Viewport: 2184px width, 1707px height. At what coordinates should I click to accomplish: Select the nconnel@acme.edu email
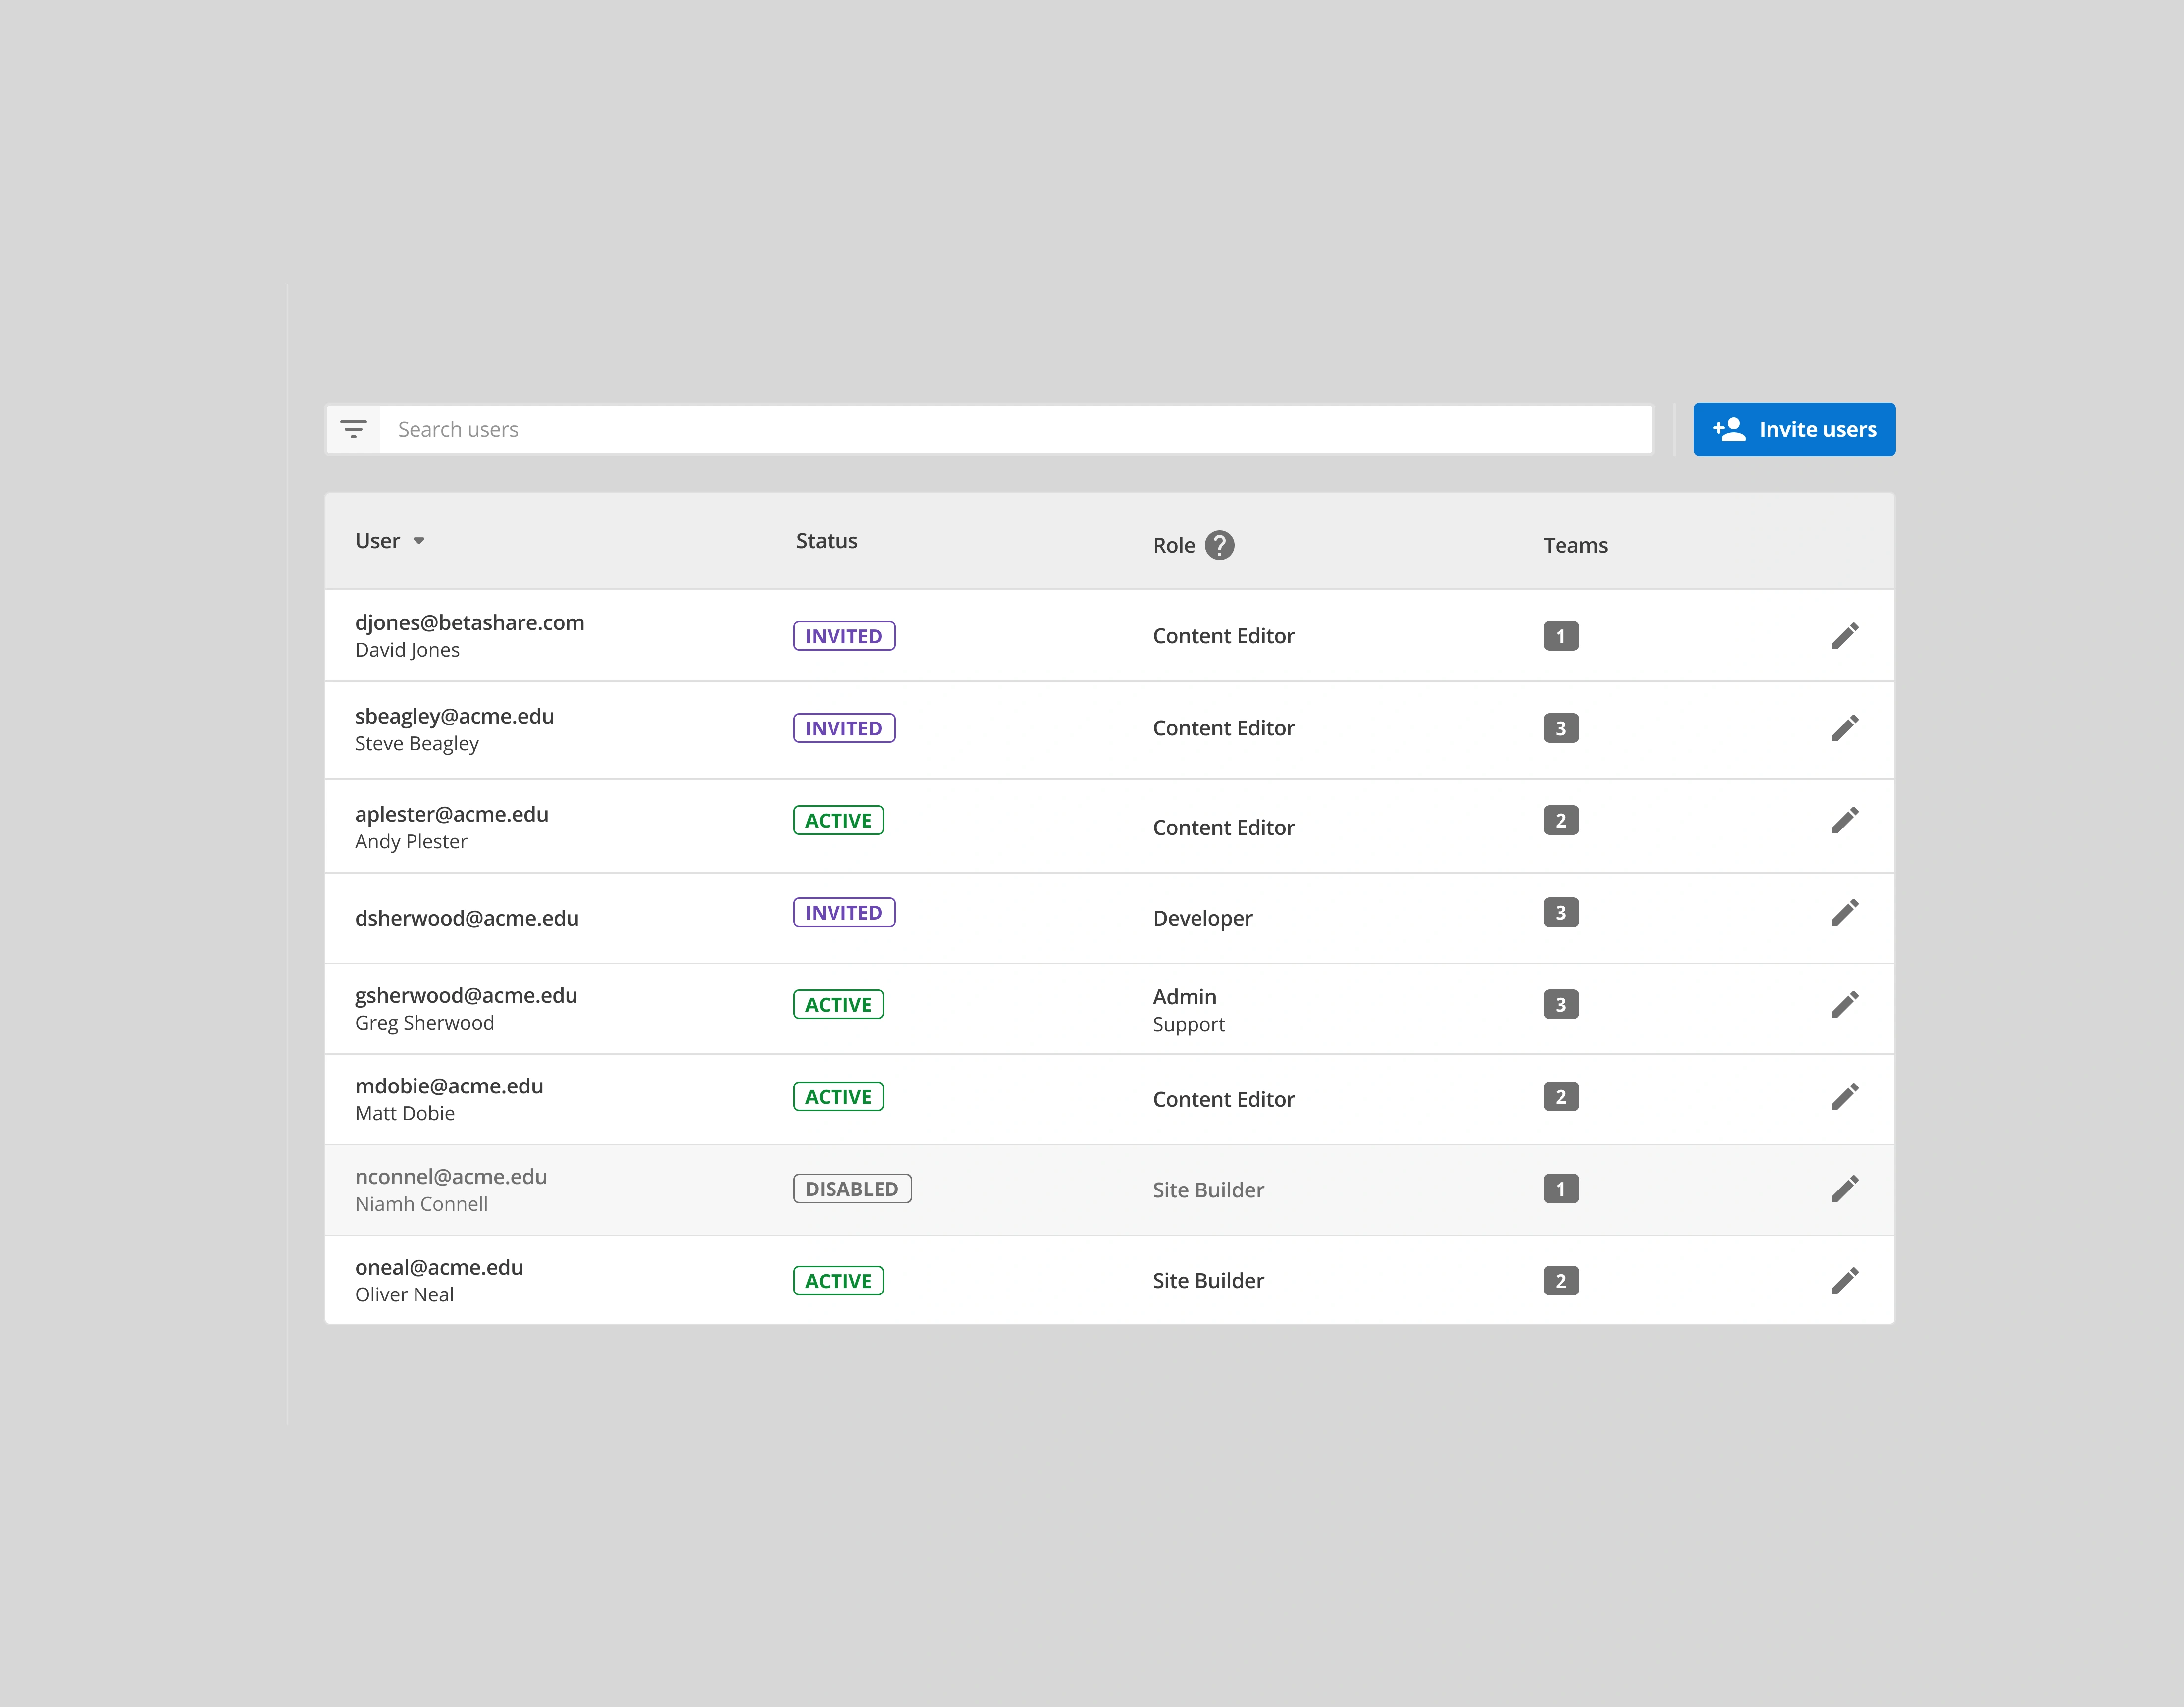pos(451,1177)
